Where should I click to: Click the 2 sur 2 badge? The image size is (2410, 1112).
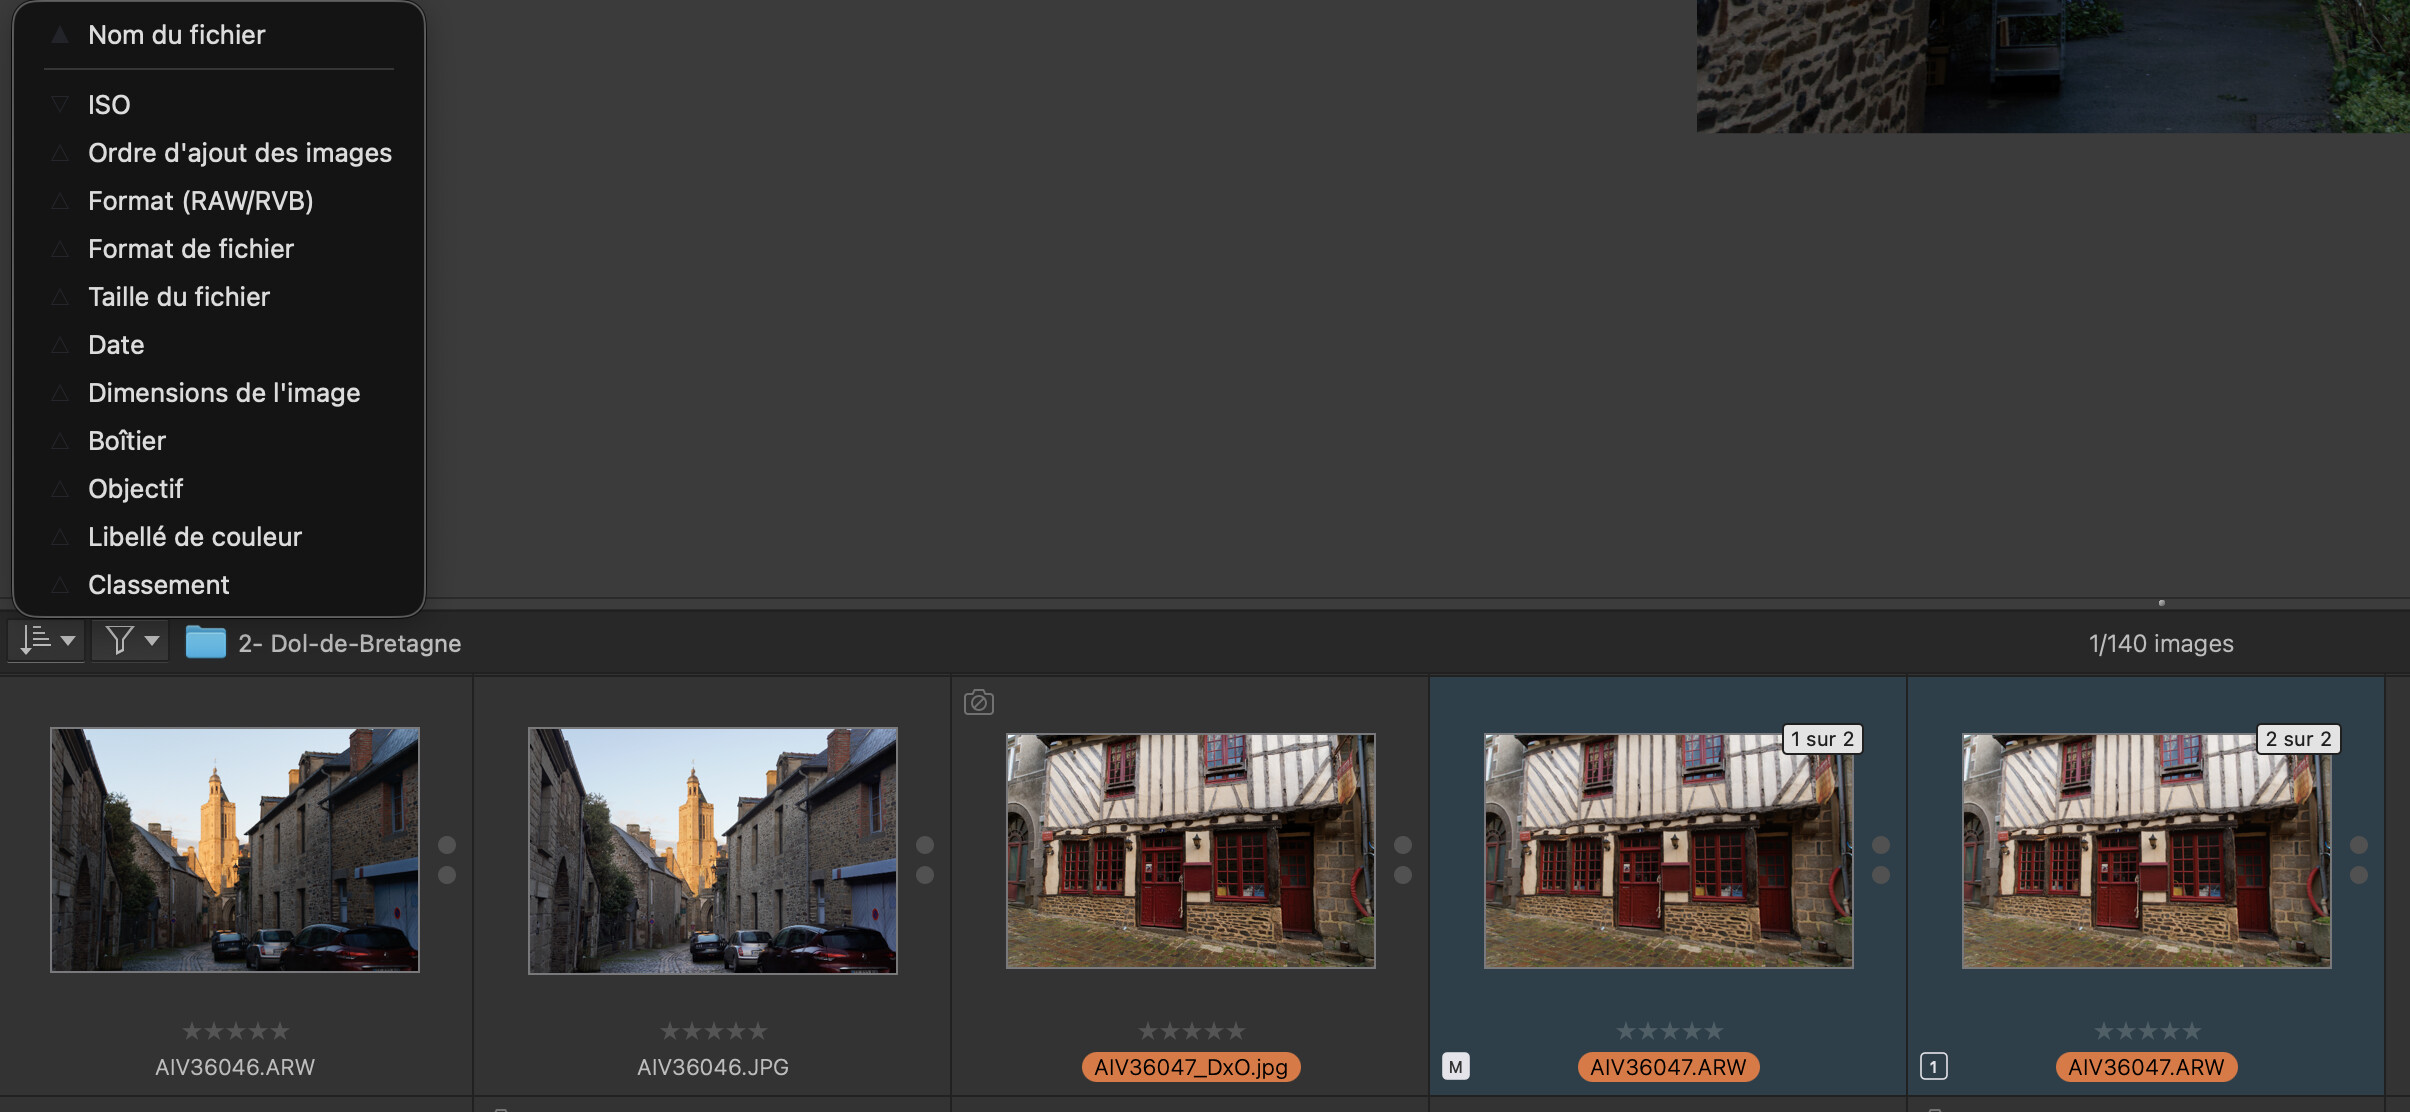tap(2297, 739)
